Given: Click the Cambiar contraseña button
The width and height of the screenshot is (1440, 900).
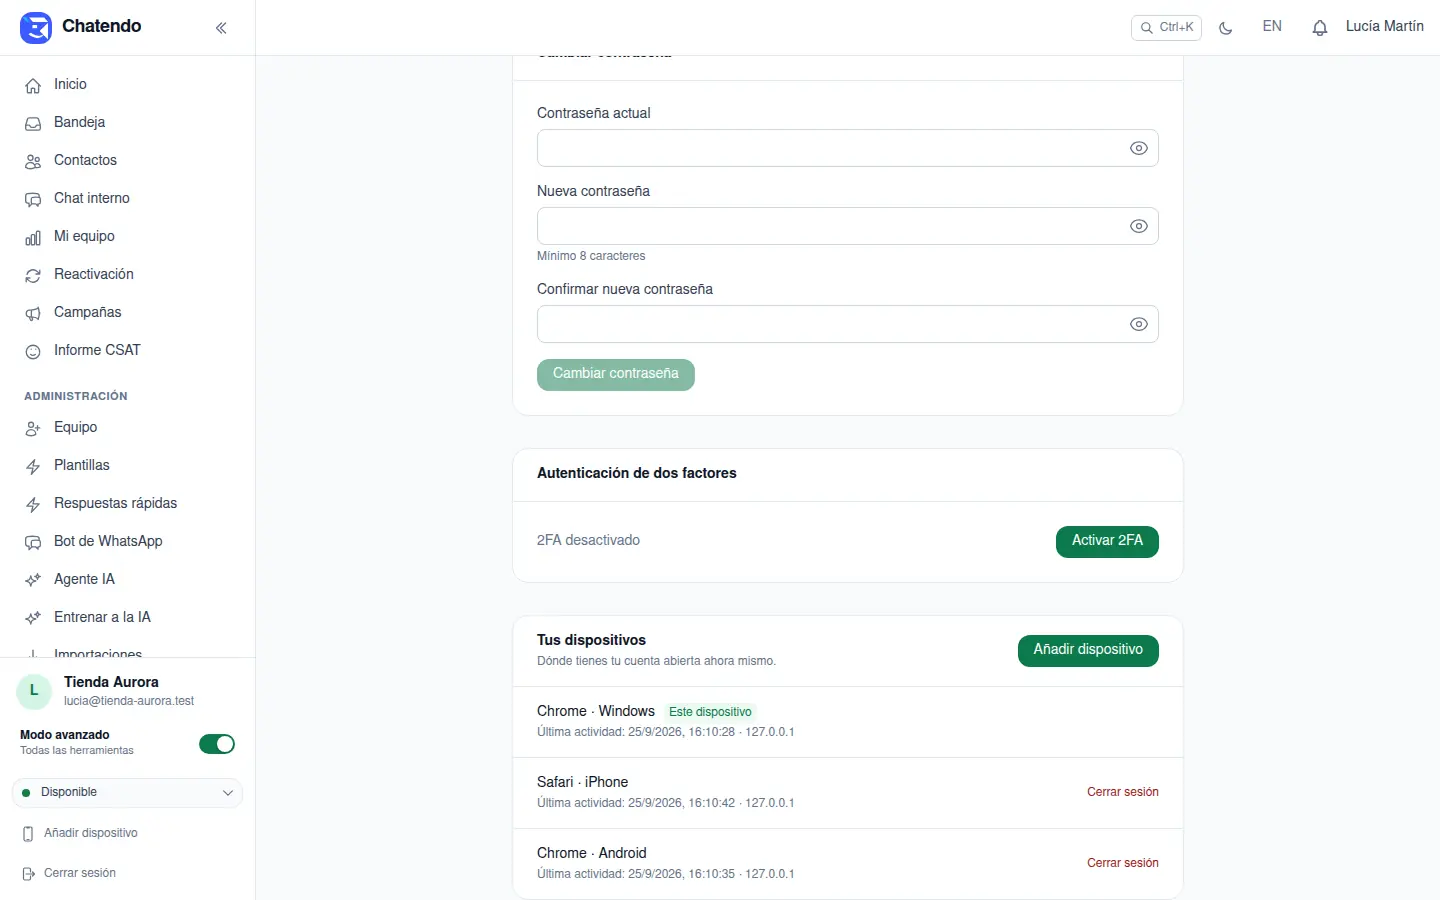Looking at the screenshot, I should coord(616,374).
